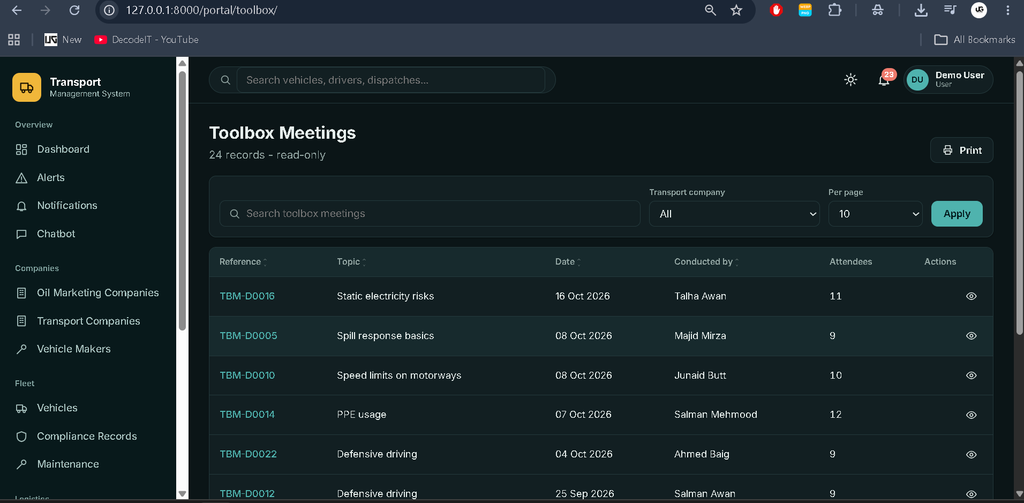Open the TBM-D0005 reference link
This screenshot has height=503, width=1024.
[x=248, y=336]
